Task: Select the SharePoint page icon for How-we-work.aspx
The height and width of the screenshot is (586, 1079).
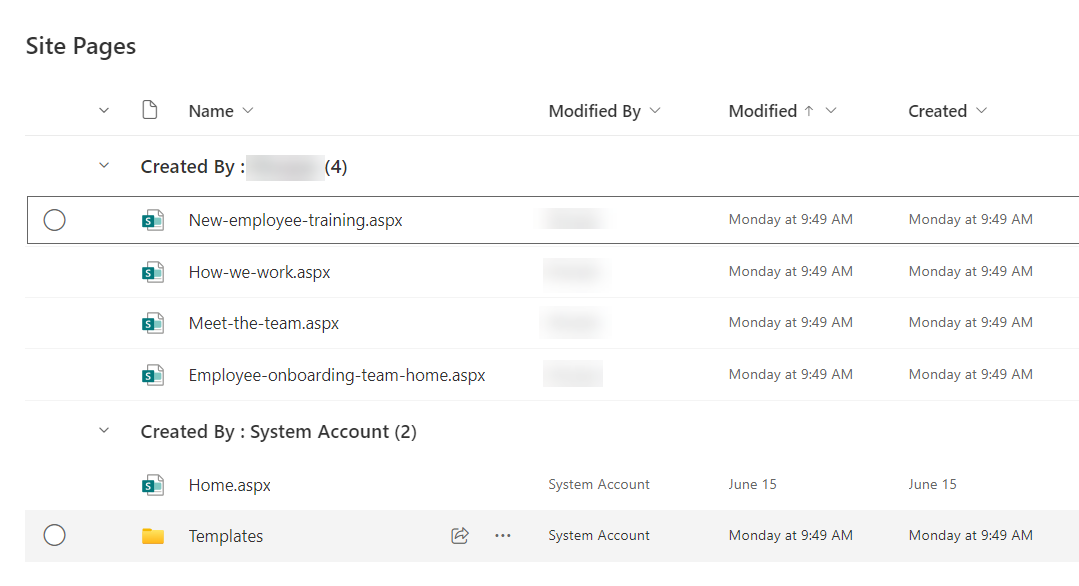Action: coord(152,271)
